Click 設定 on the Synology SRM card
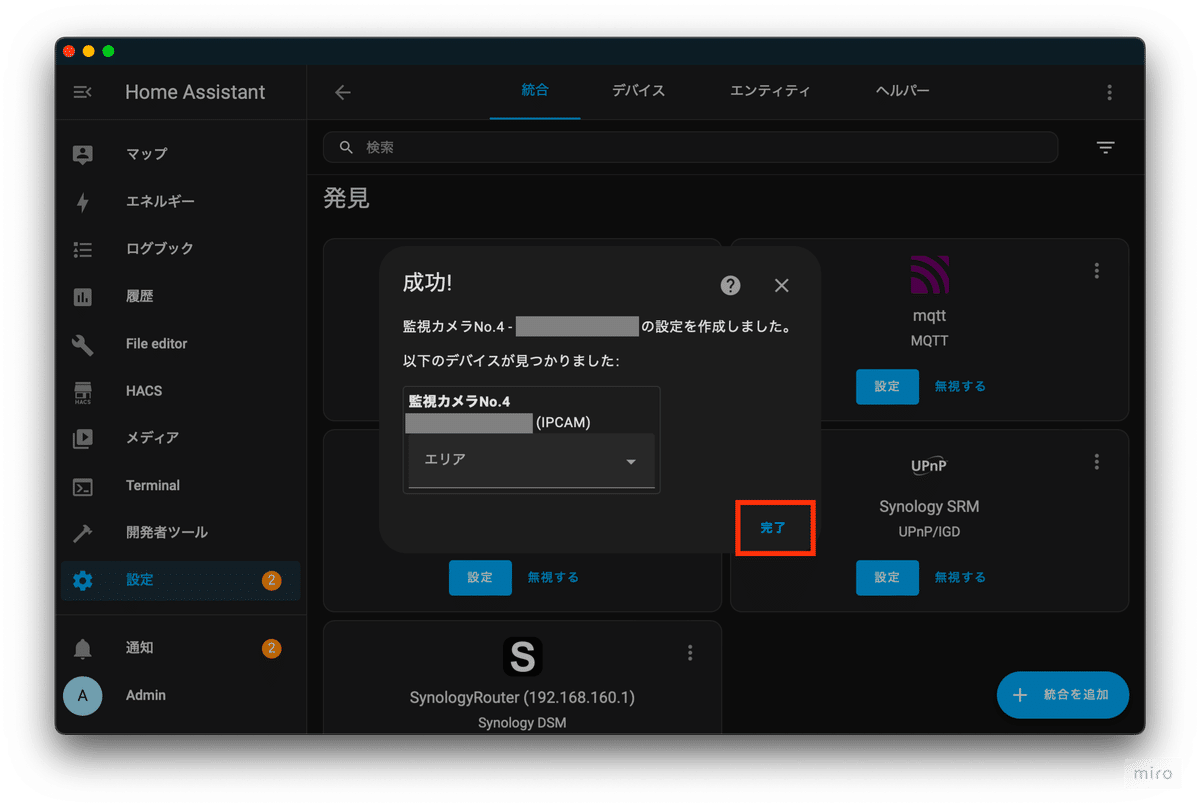This screenshot has height=807, width=1200. coord(887,577)
